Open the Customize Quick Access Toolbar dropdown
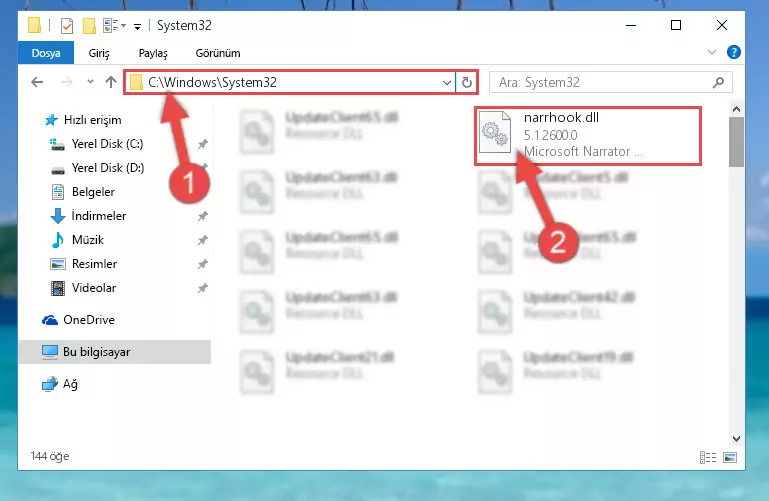 pos(137,26)
